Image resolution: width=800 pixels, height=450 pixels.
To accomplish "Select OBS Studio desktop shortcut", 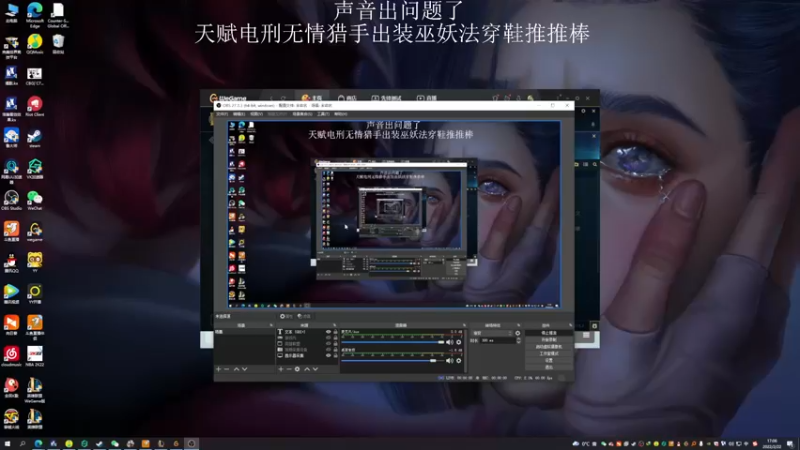I will (x=11, y=201).
